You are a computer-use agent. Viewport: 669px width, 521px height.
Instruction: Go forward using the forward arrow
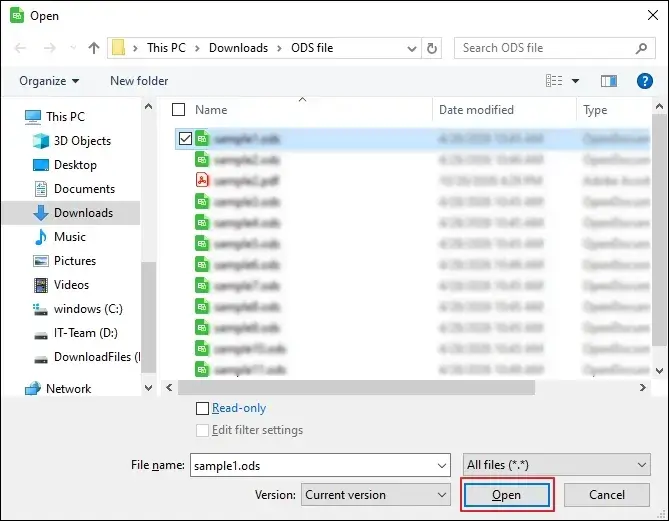click(49, 48)
